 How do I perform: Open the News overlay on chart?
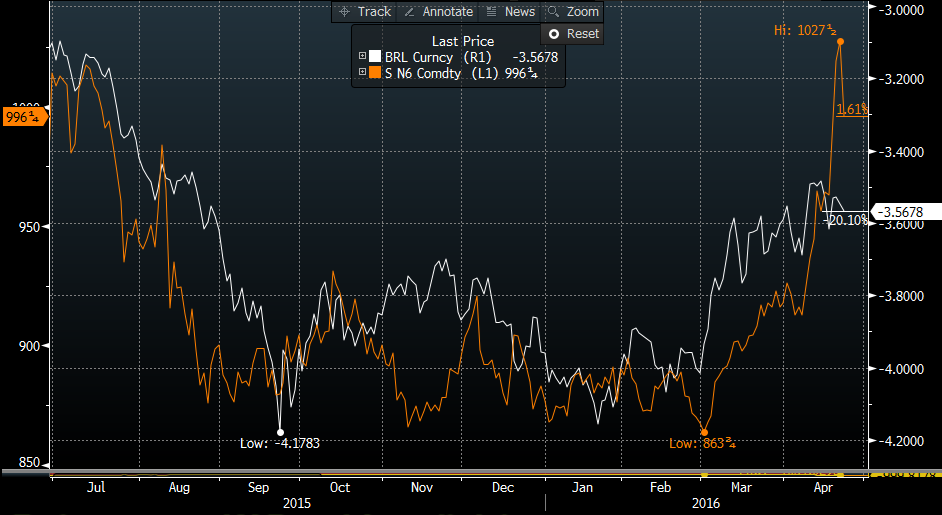(510, 11)
